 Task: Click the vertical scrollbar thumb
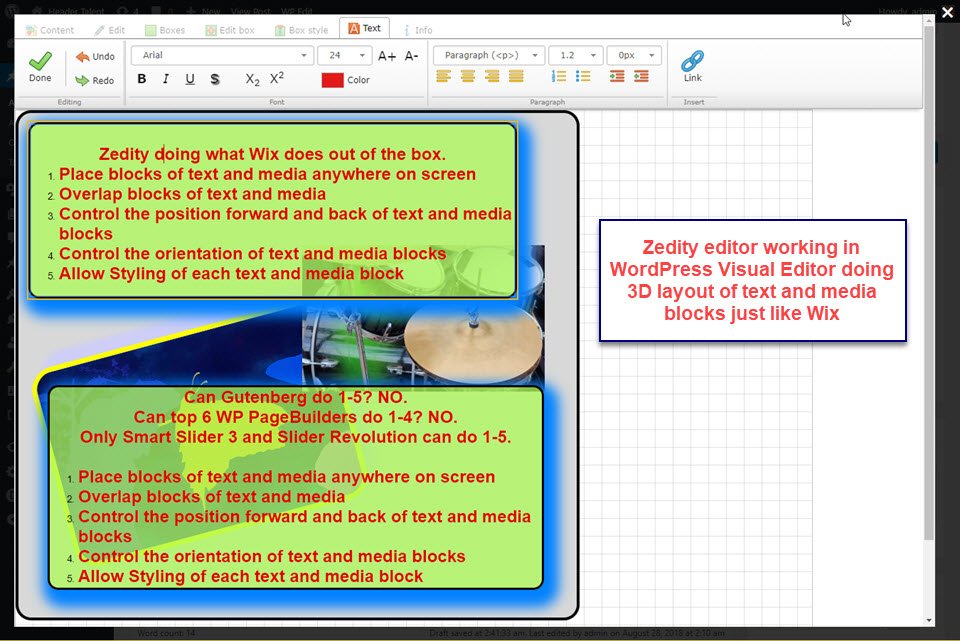[x=929, y=282]
